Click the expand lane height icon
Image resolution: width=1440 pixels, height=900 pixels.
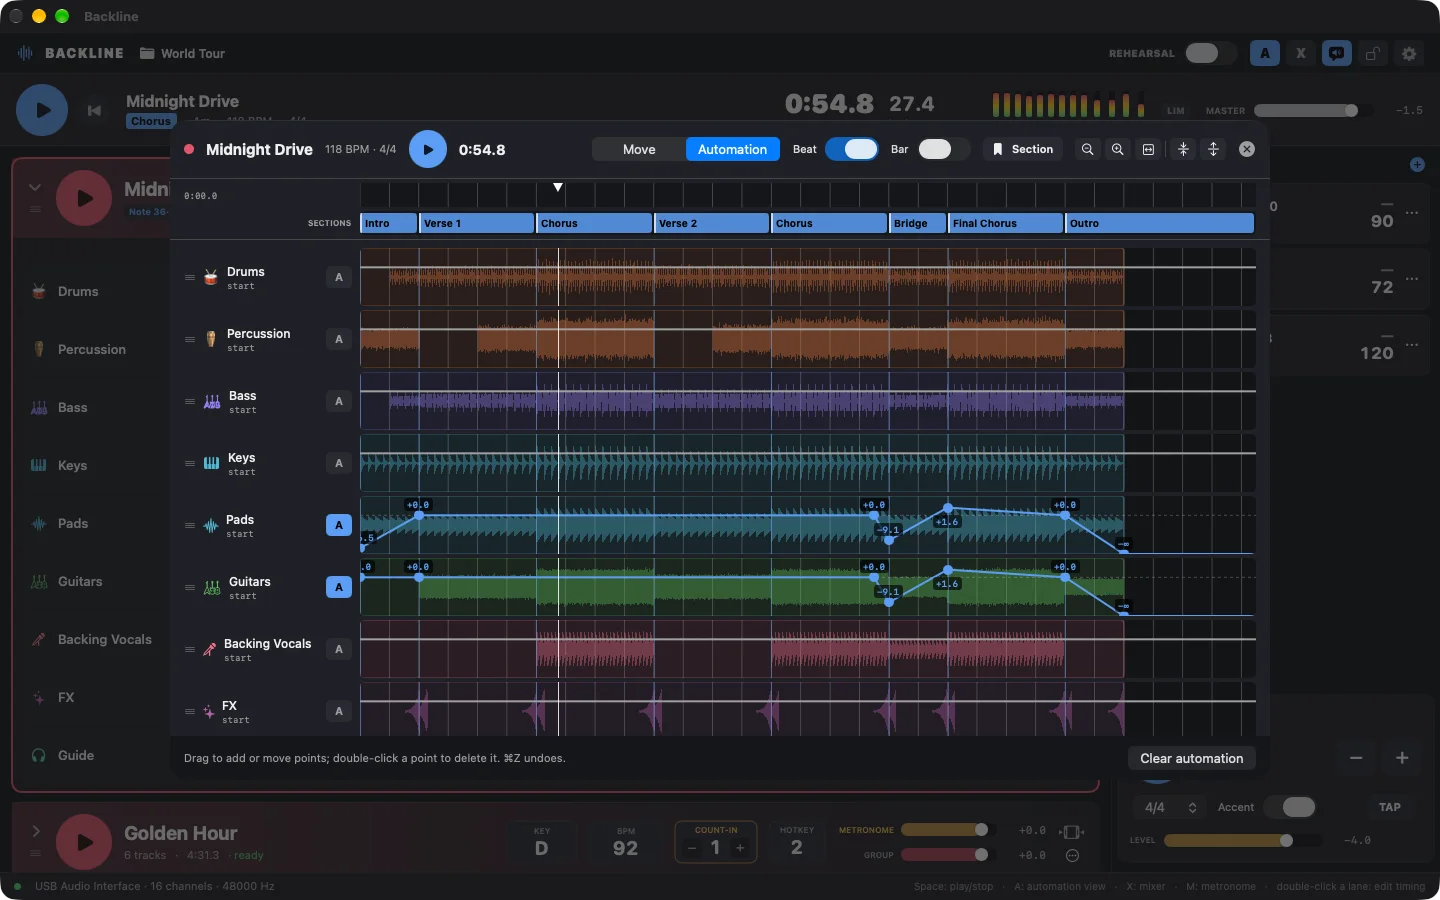1214,149
